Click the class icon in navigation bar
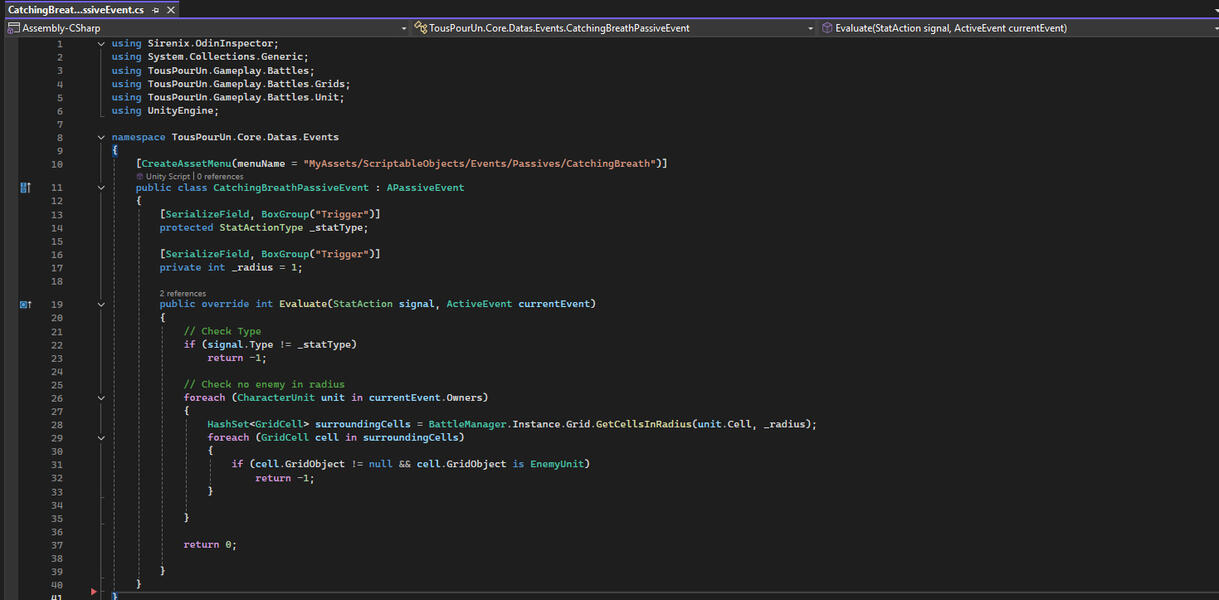This screenshot has height=600, width=1219. pos(420,28)
